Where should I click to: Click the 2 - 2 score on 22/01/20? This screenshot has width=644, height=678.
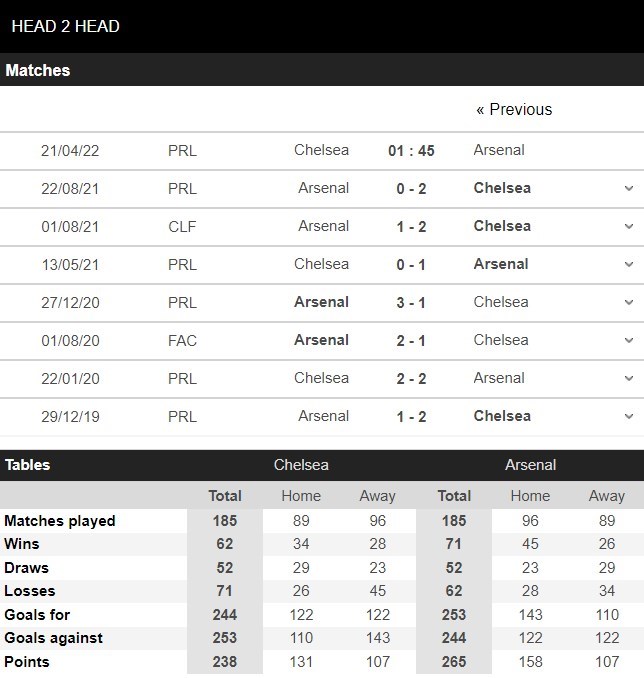tap(411, 379)
